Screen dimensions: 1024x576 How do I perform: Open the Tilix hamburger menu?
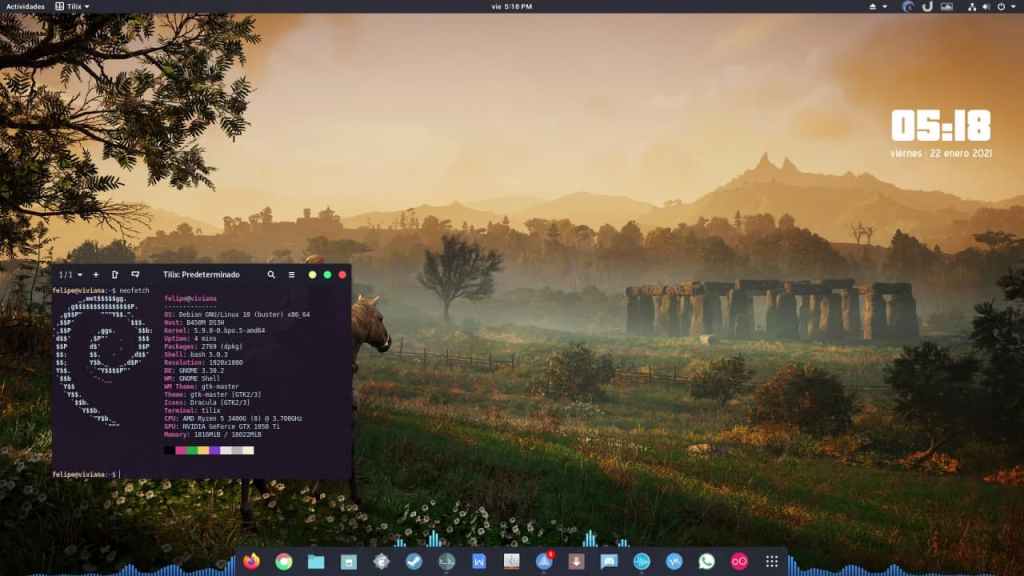coord(291,274)
